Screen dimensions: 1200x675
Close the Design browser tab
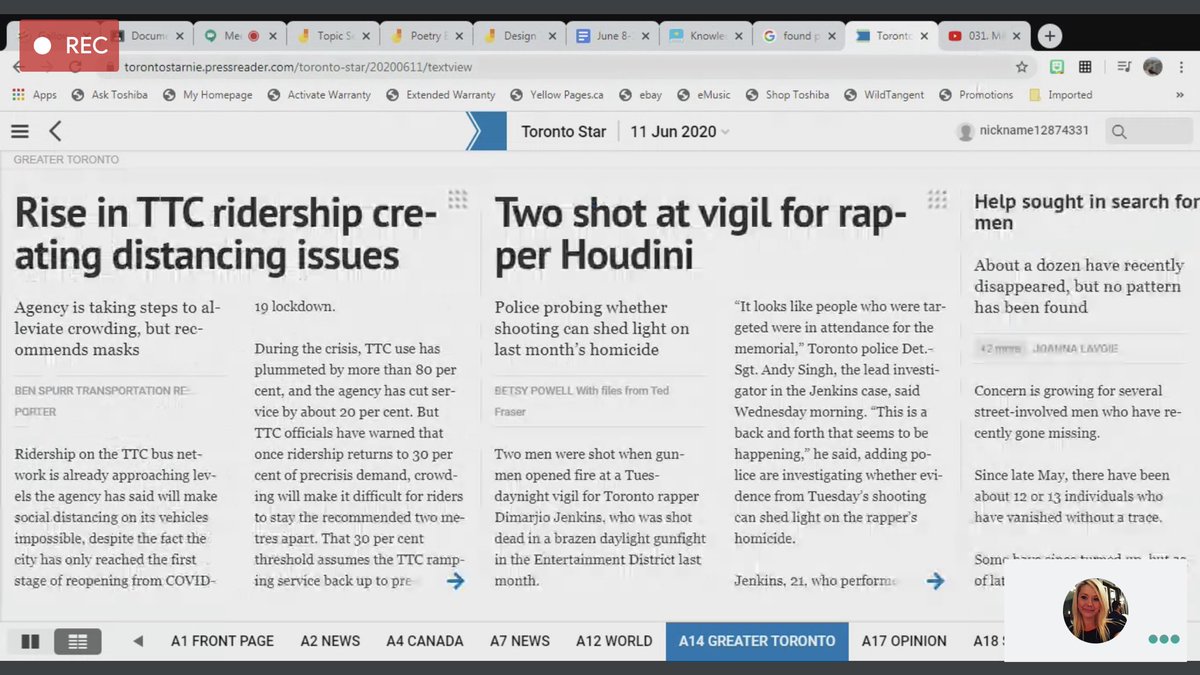click(x=552, y=36)
